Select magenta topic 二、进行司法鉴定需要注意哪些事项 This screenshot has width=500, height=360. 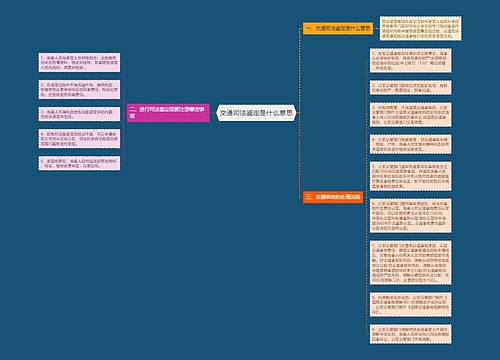tap(168, 113)
